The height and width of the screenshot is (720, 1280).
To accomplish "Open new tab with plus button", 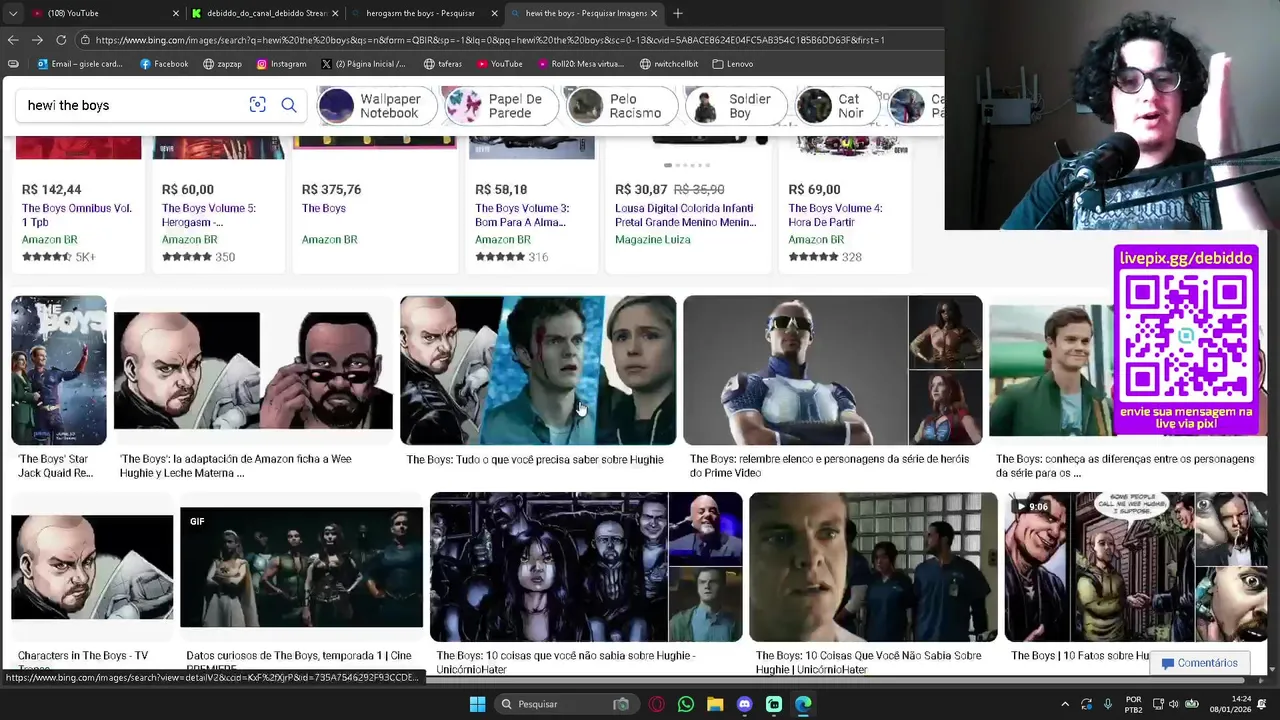I will [678, 13].
